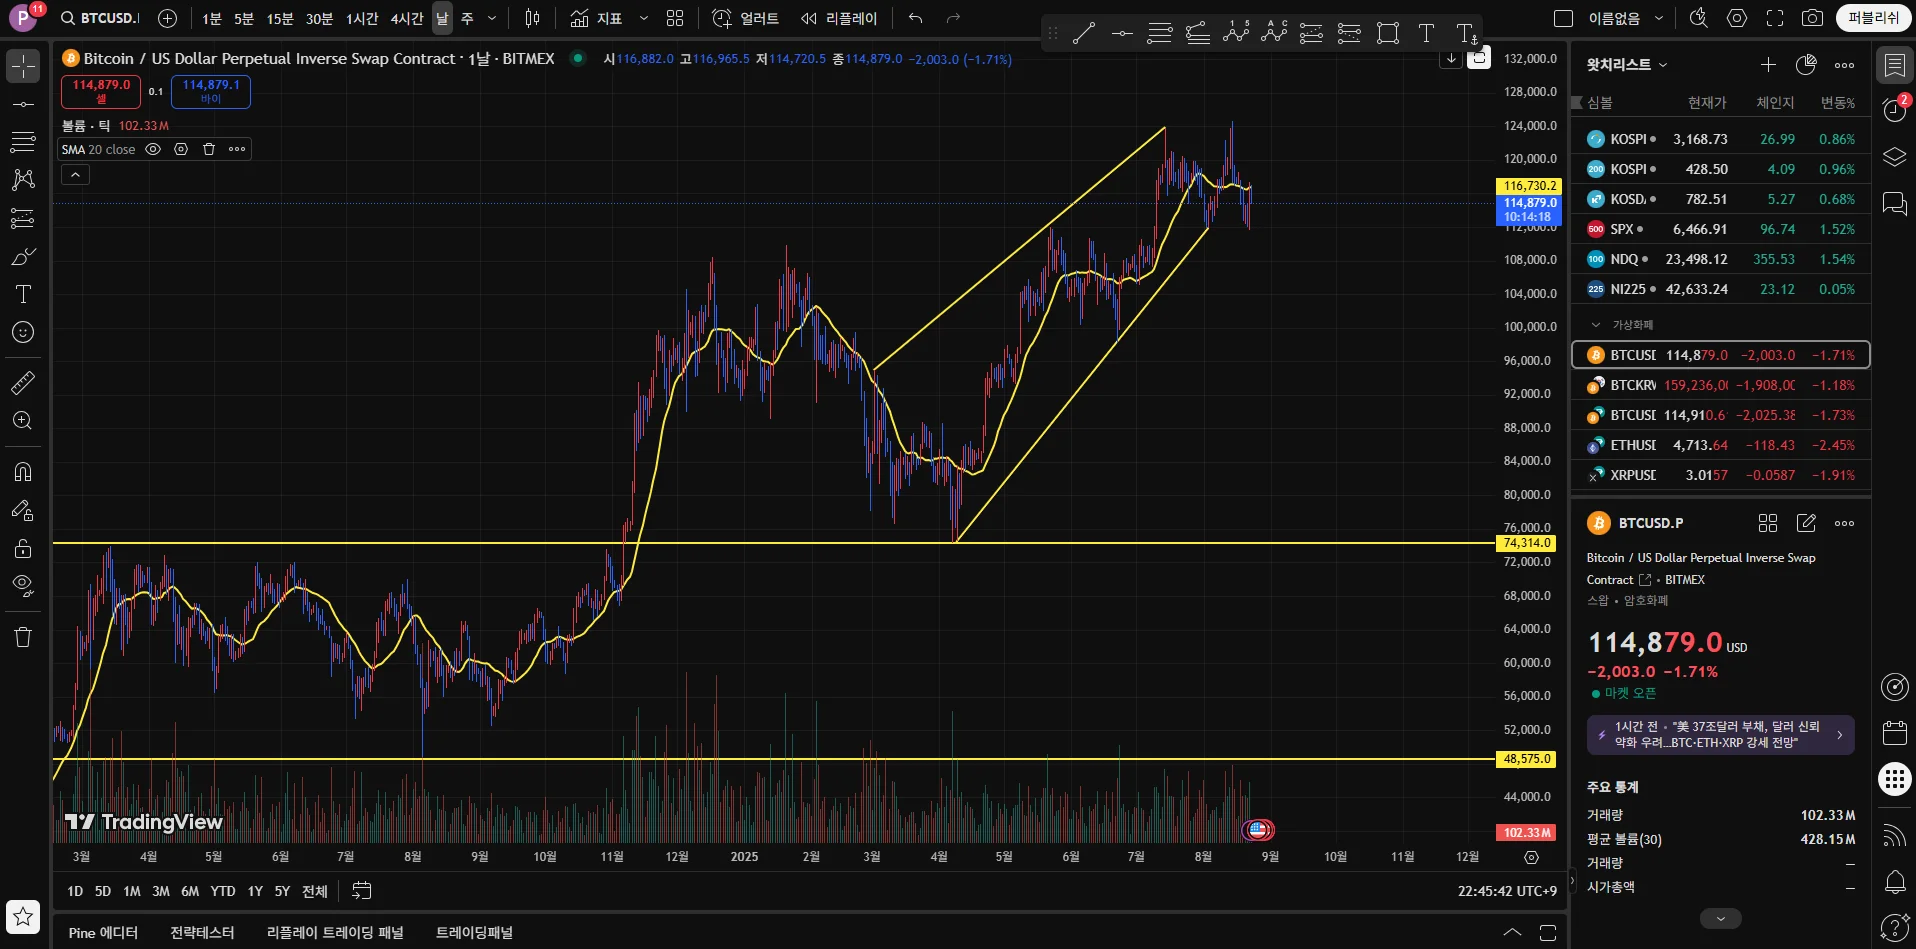The image size is (1916, 949).
Task: Collapse the bottom panel chevron
Action: click(1512, 933)
